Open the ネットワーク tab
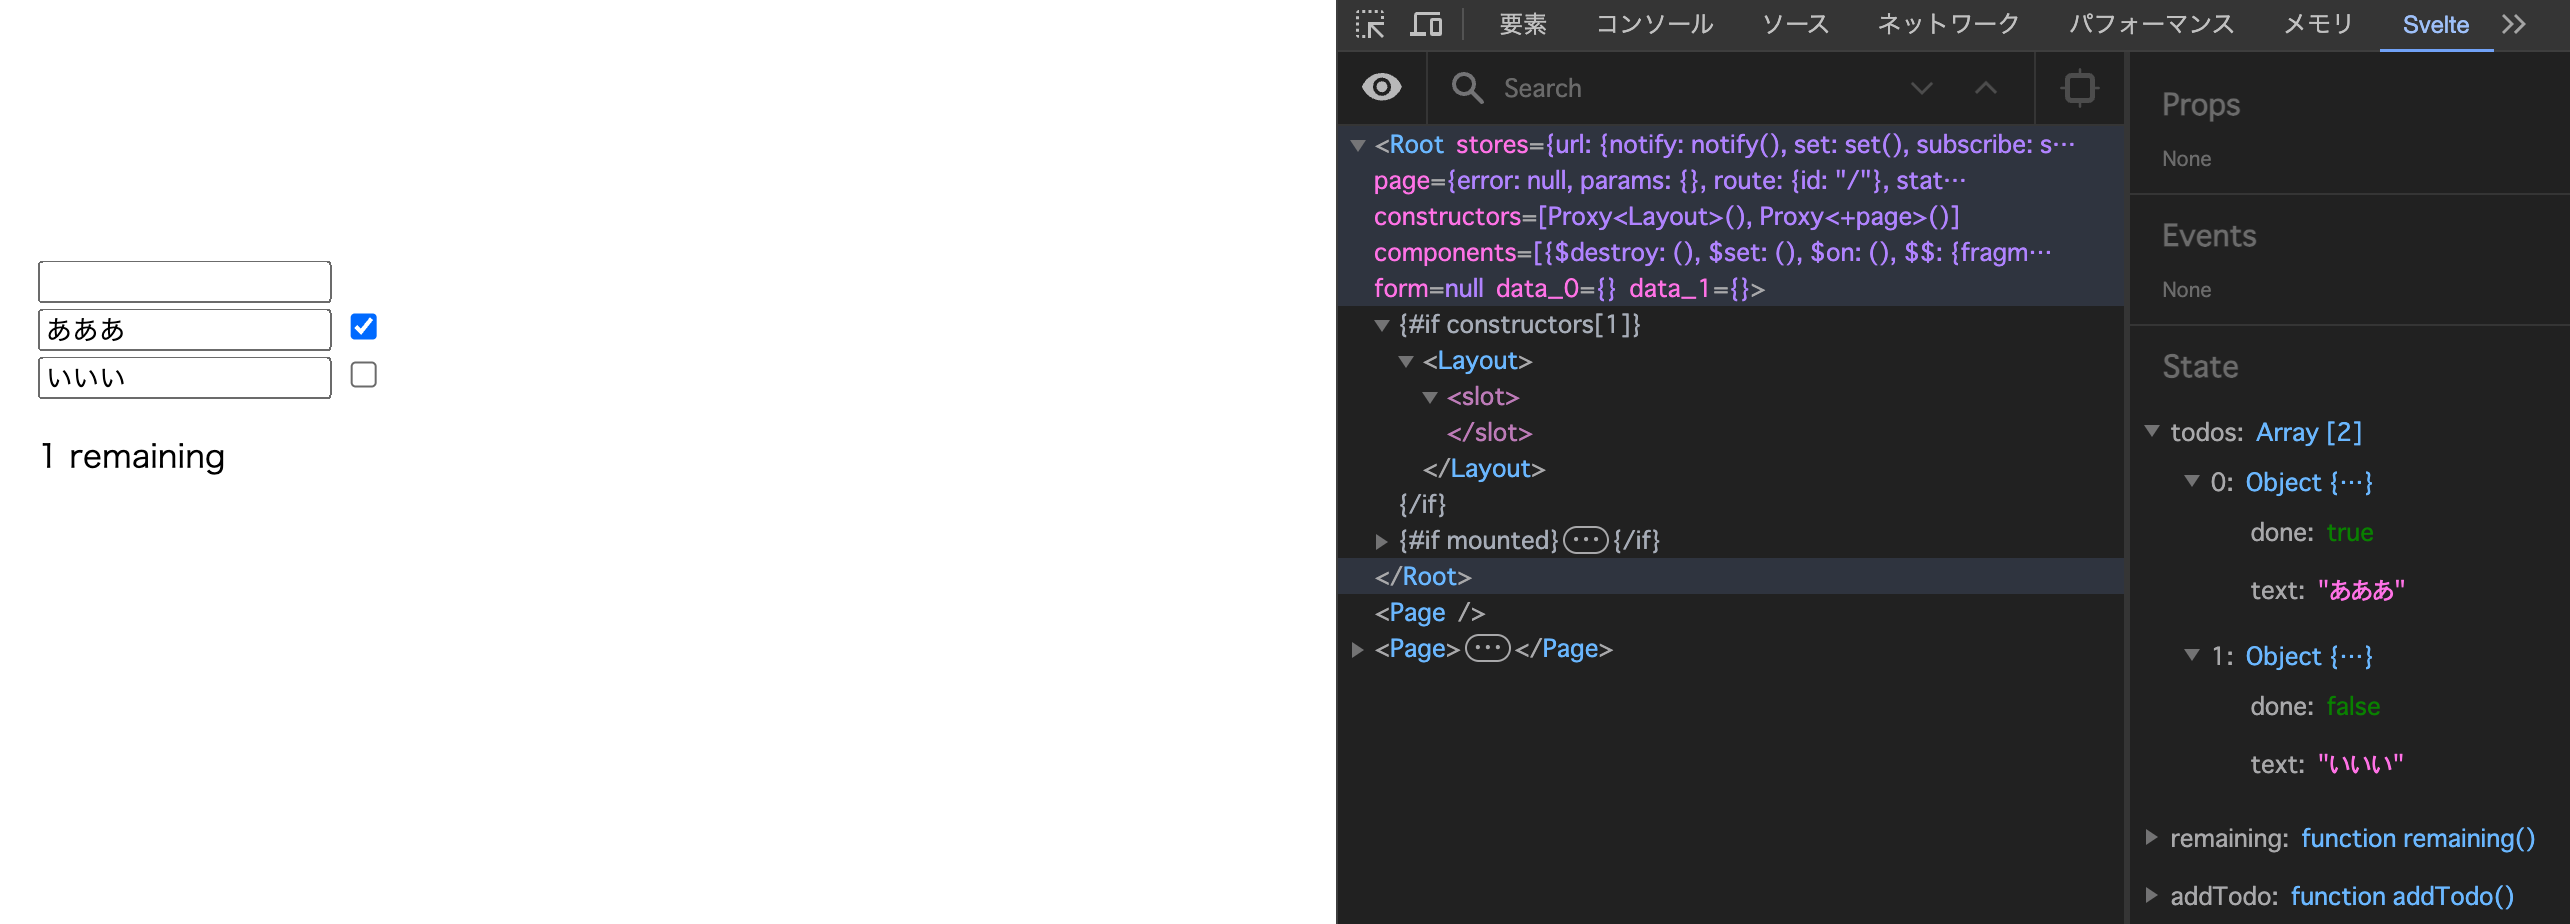This screenshot has height=924, width=2570. (1947, 24)
